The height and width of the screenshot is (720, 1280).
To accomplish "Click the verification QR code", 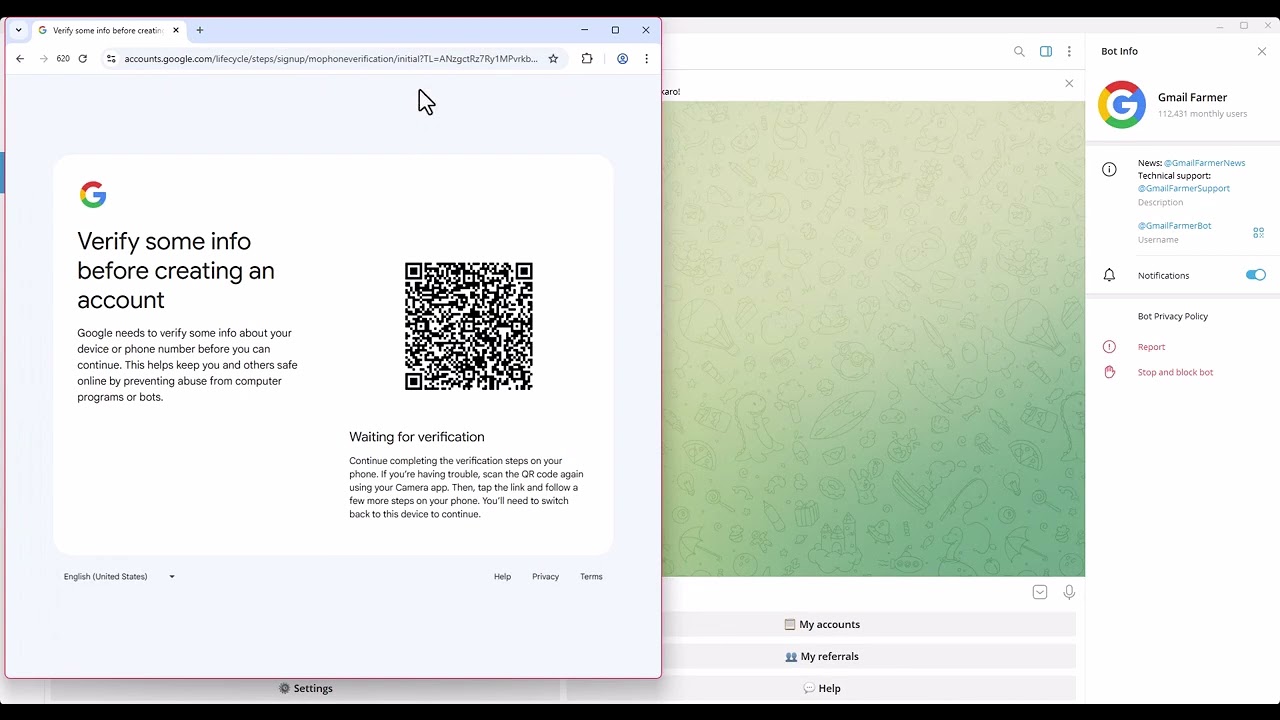I will click(469, 326).
